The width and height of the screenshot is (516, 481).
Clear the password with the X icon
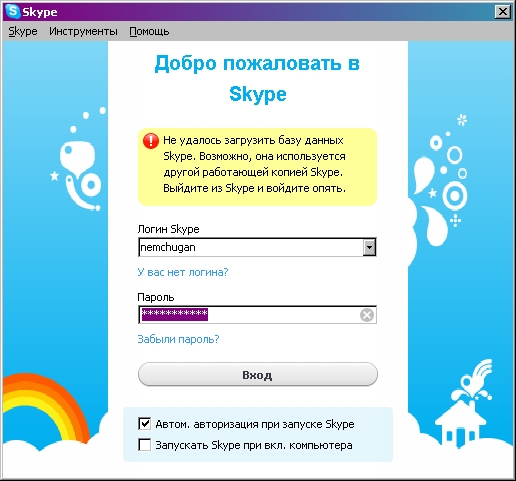[x=367, y=315]
